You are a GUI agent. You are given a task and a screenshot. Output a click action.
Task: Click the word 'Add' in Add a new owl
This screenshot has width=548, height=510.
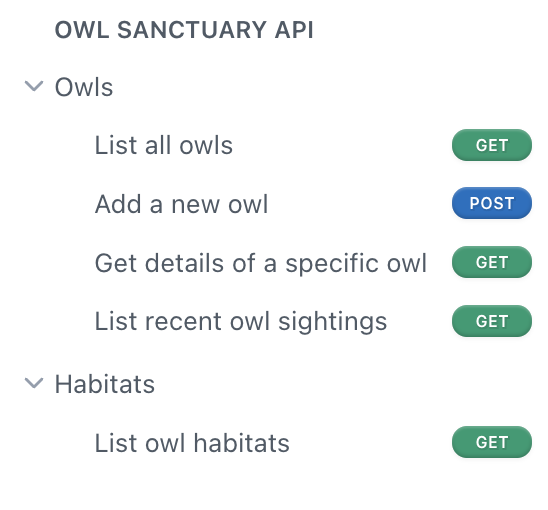tap(118, 203)
